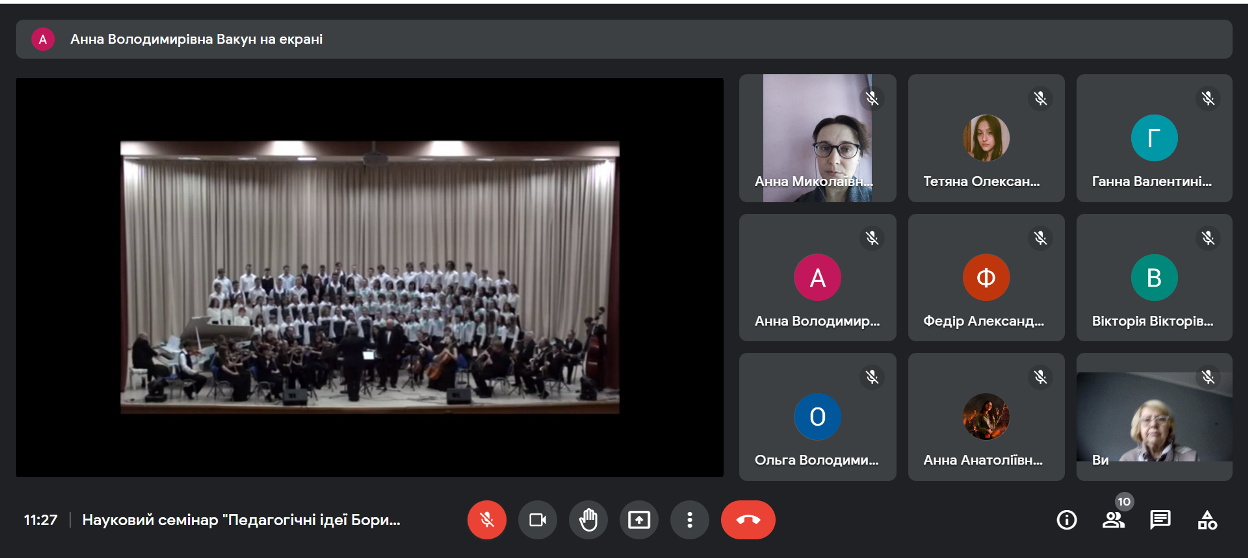Image resolution: width=1248 pixels, height=558 pixels.
Task: Click muted mic icon on Тетяна Олексан tile
Action: pyautogui.click(x=1040, y=98)
